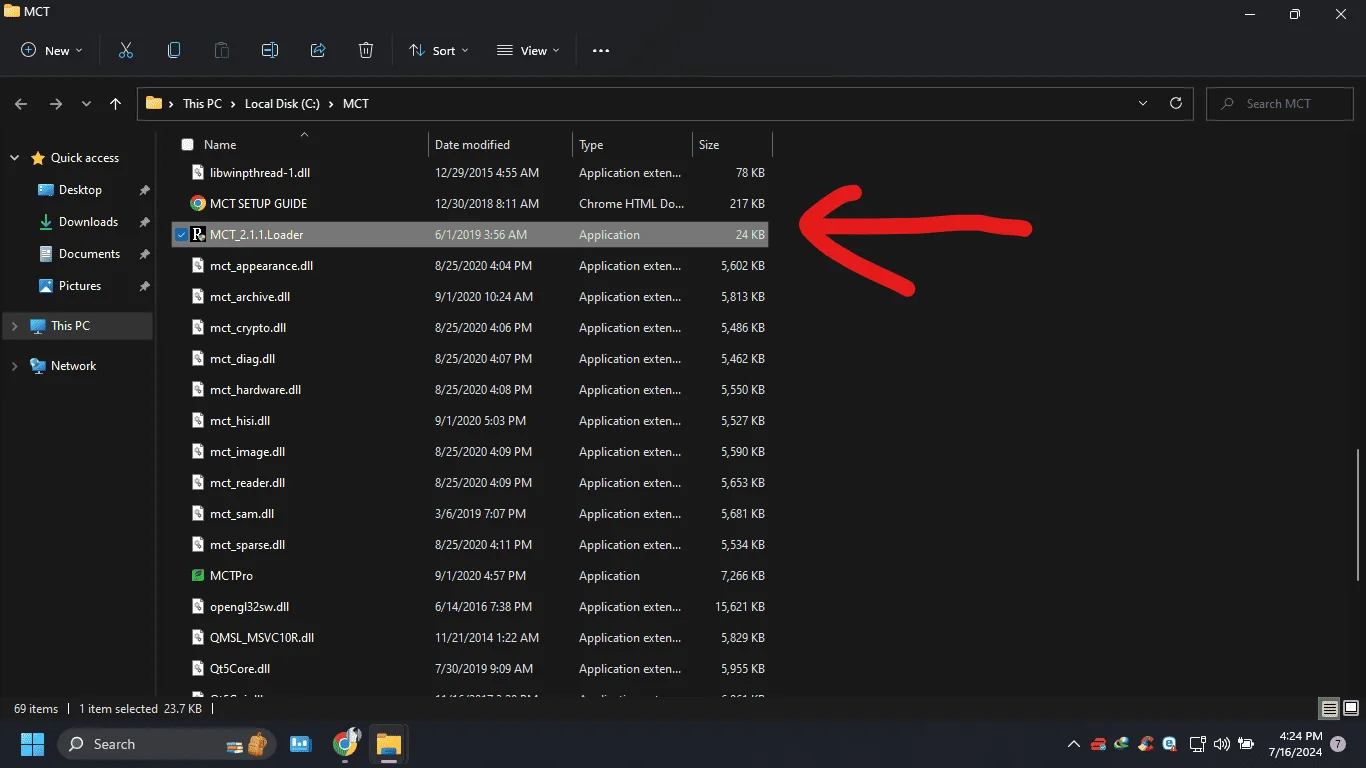Screen dimensions: 1366x768
Task: Click the Copy icon in toolbar
Action: point(174,50)
